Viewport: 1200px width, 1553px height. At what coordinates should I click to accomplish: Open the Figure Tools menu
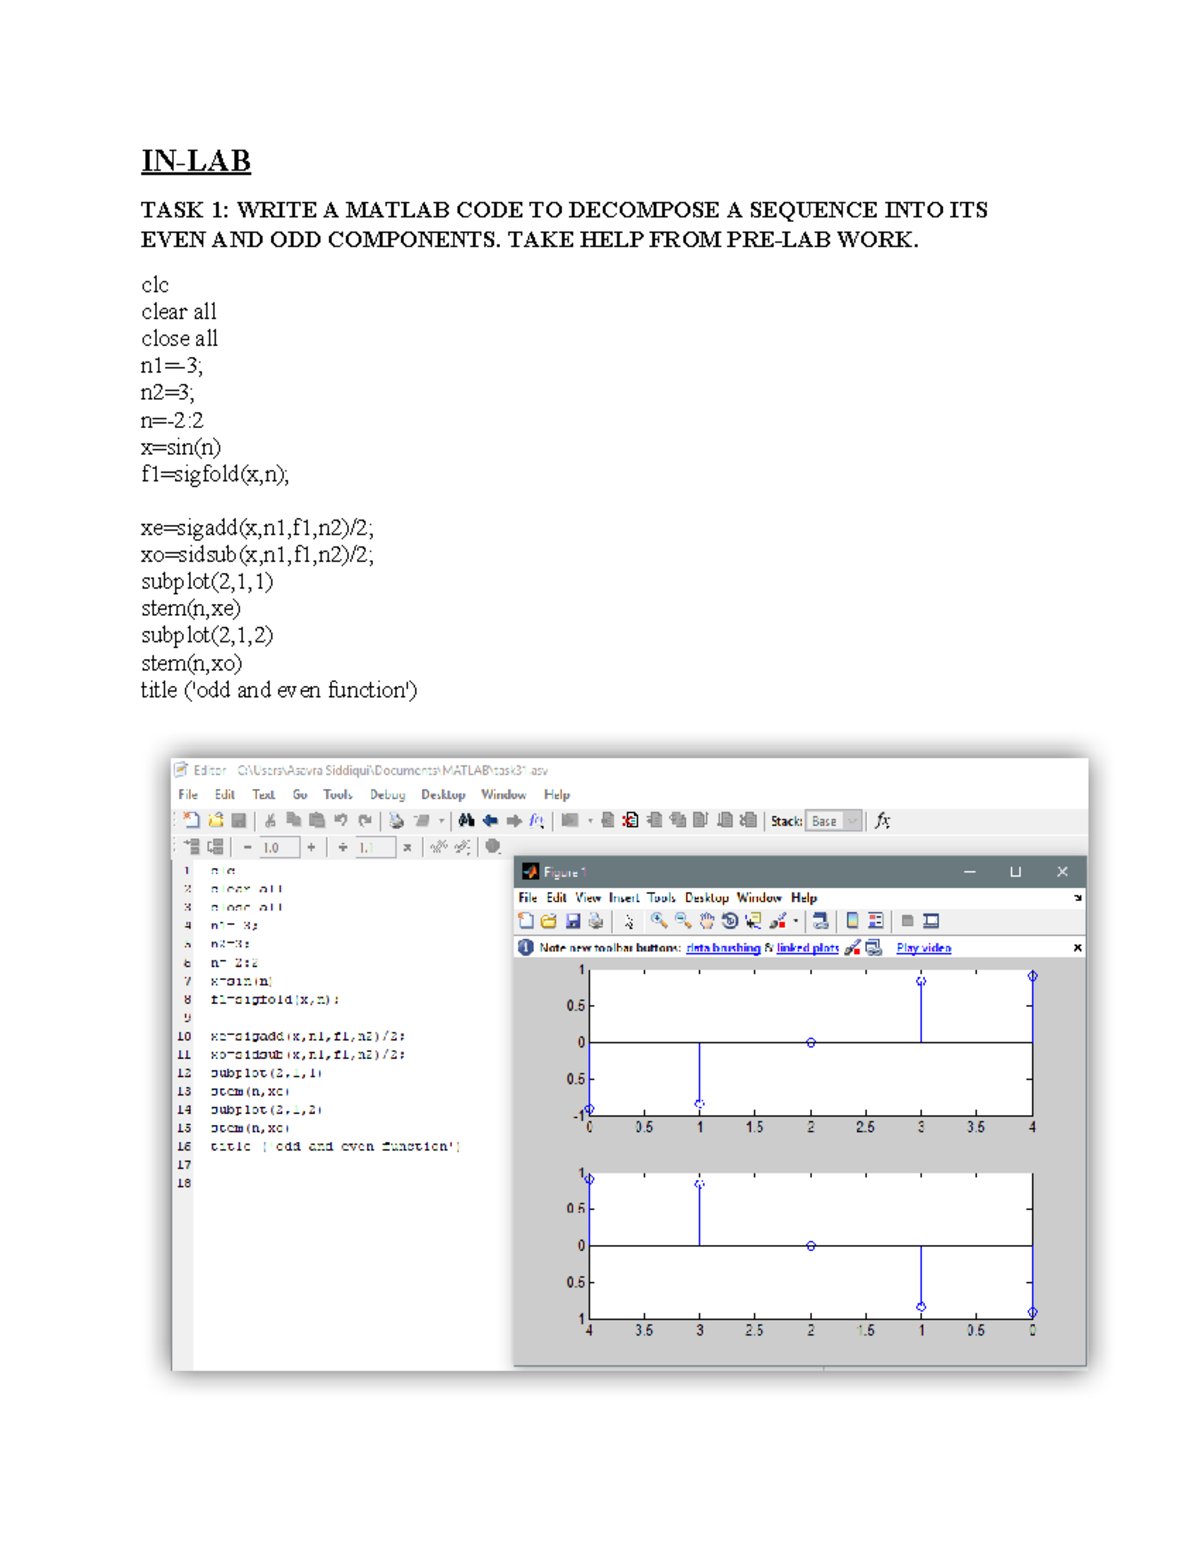tap(660, 898)
